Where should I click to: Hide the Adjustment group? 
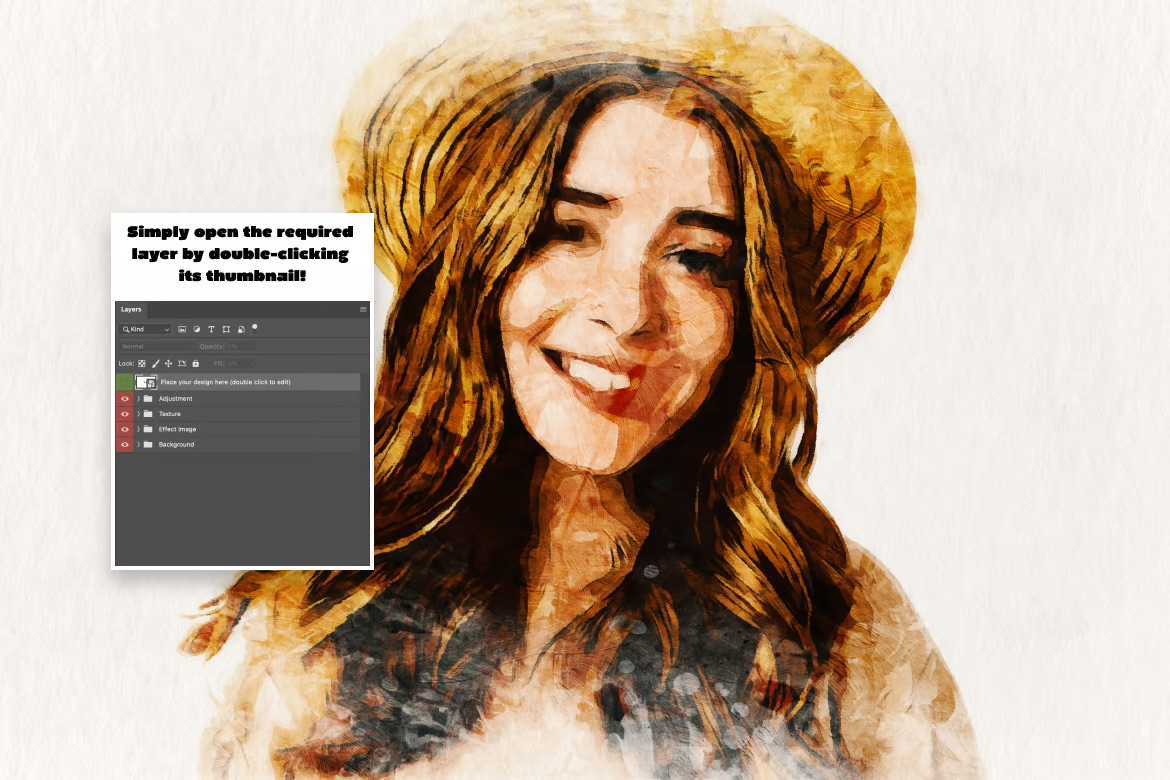pos(124,399)
